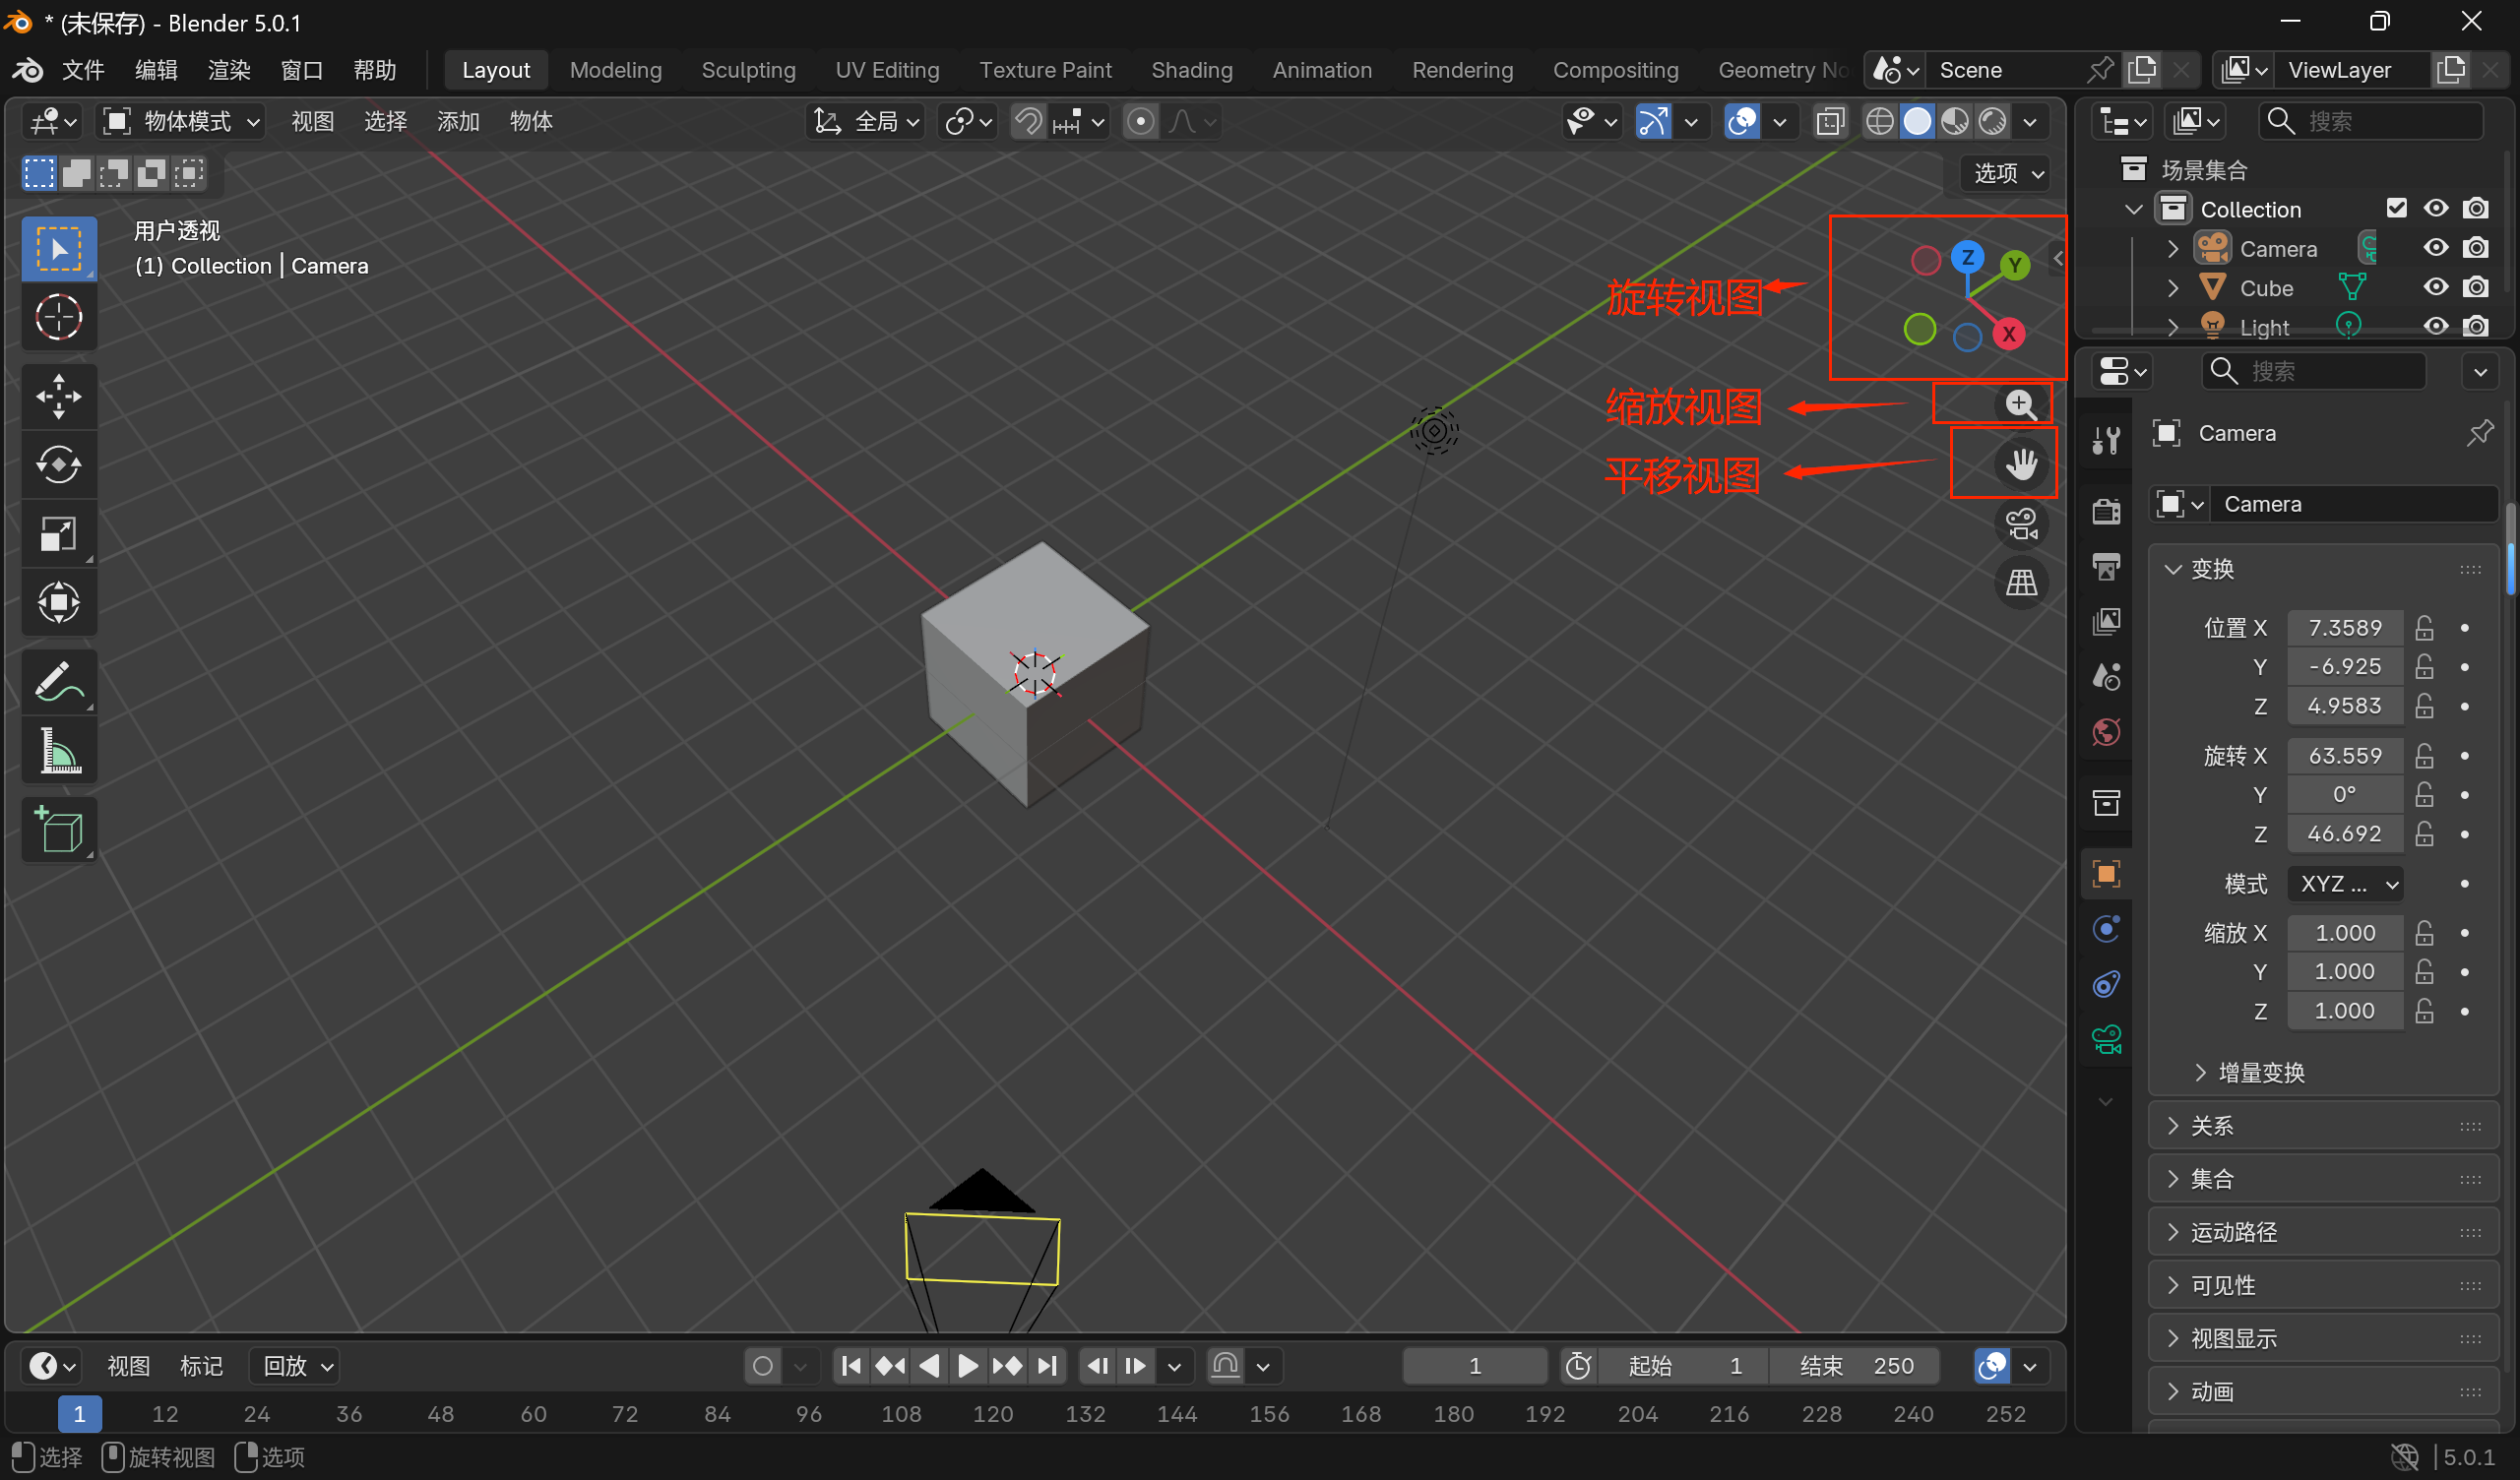Image resolution: width=2520 pixels, height=1480 pixels.
Task: Switch to the orthographic/perspective grid button
Action: click(2021, 583)
